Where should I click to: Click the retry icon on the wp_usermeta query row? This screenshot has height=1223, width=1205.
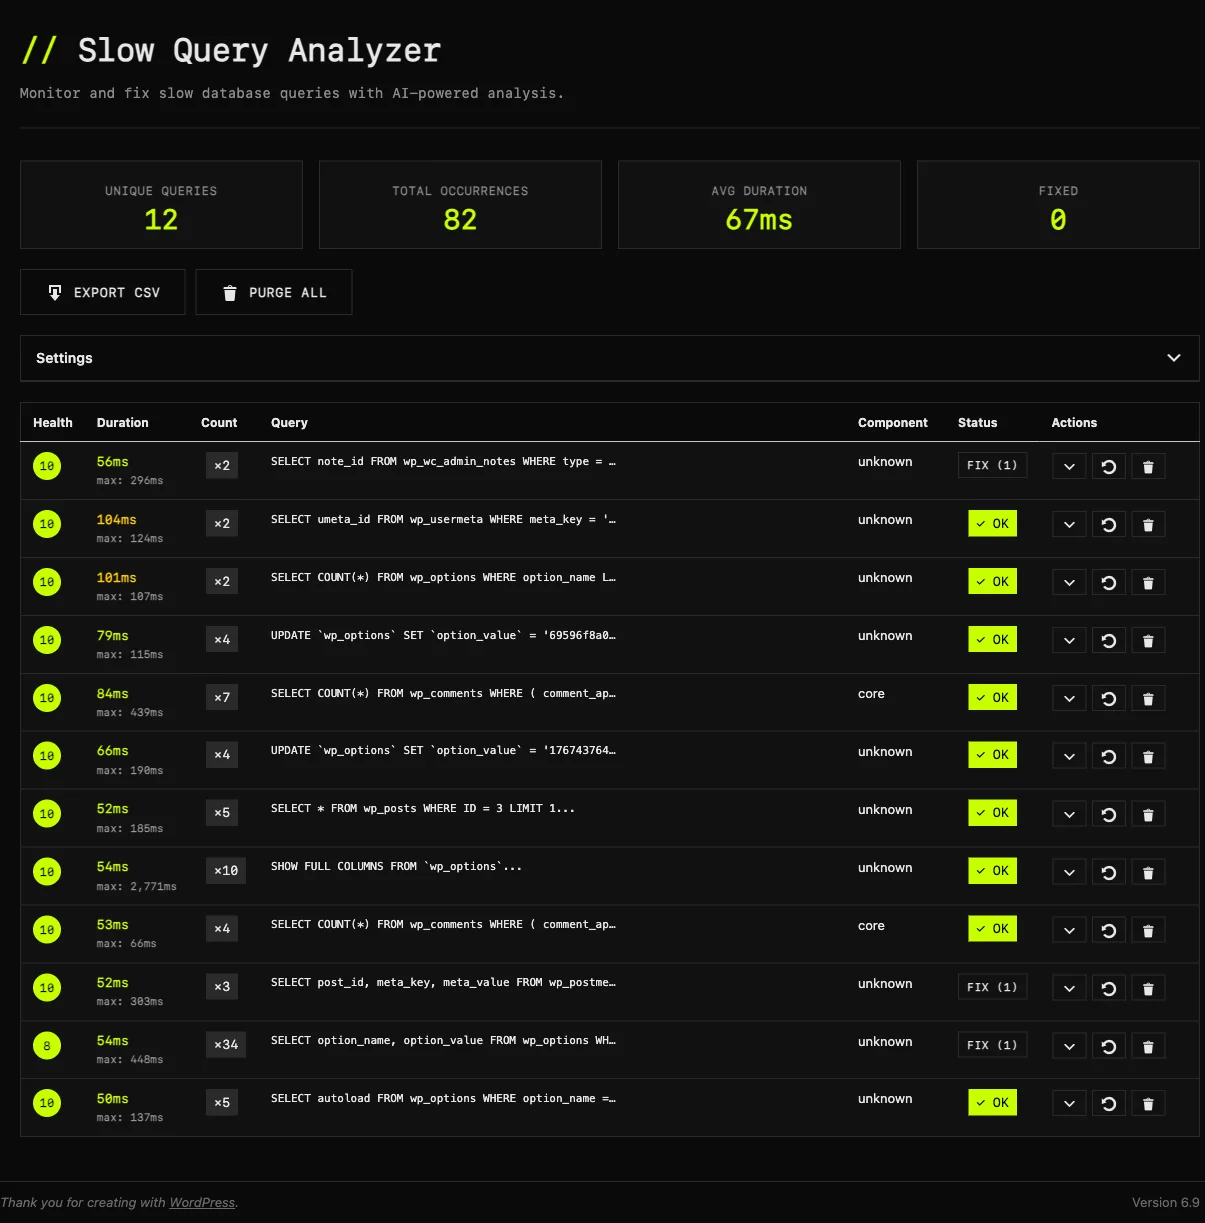[1108, 524]
